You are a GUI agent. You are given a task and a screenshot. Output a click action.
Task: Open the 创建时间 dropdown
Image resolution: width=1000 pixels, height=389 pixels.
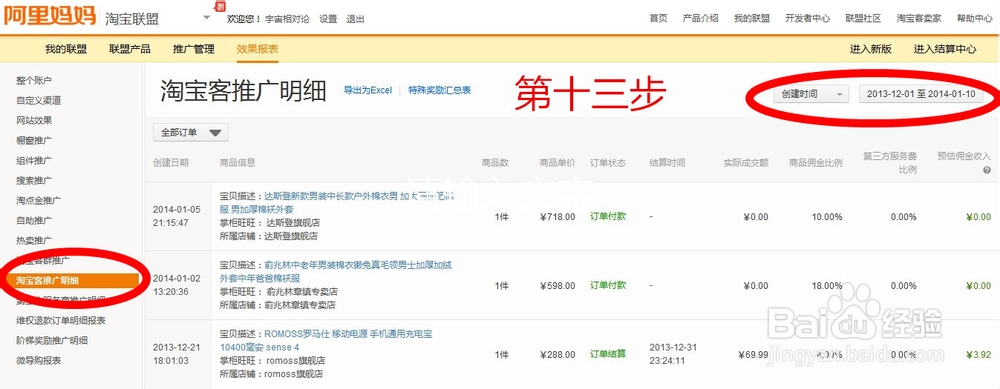click(811, 94)
